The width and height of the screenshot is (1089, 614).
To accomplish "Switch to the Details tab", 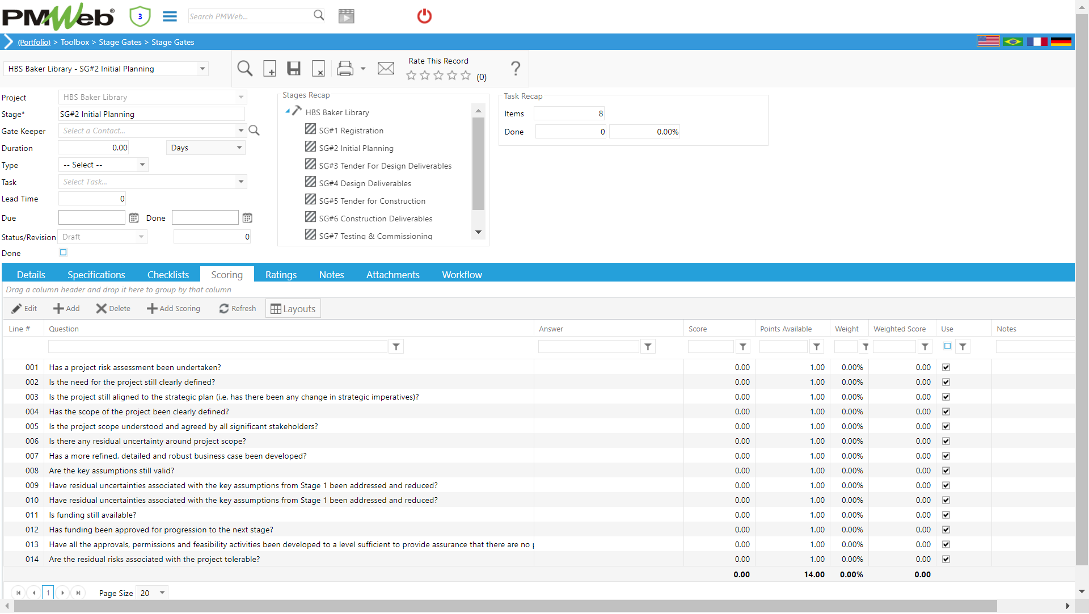I will tap(31, 274).
